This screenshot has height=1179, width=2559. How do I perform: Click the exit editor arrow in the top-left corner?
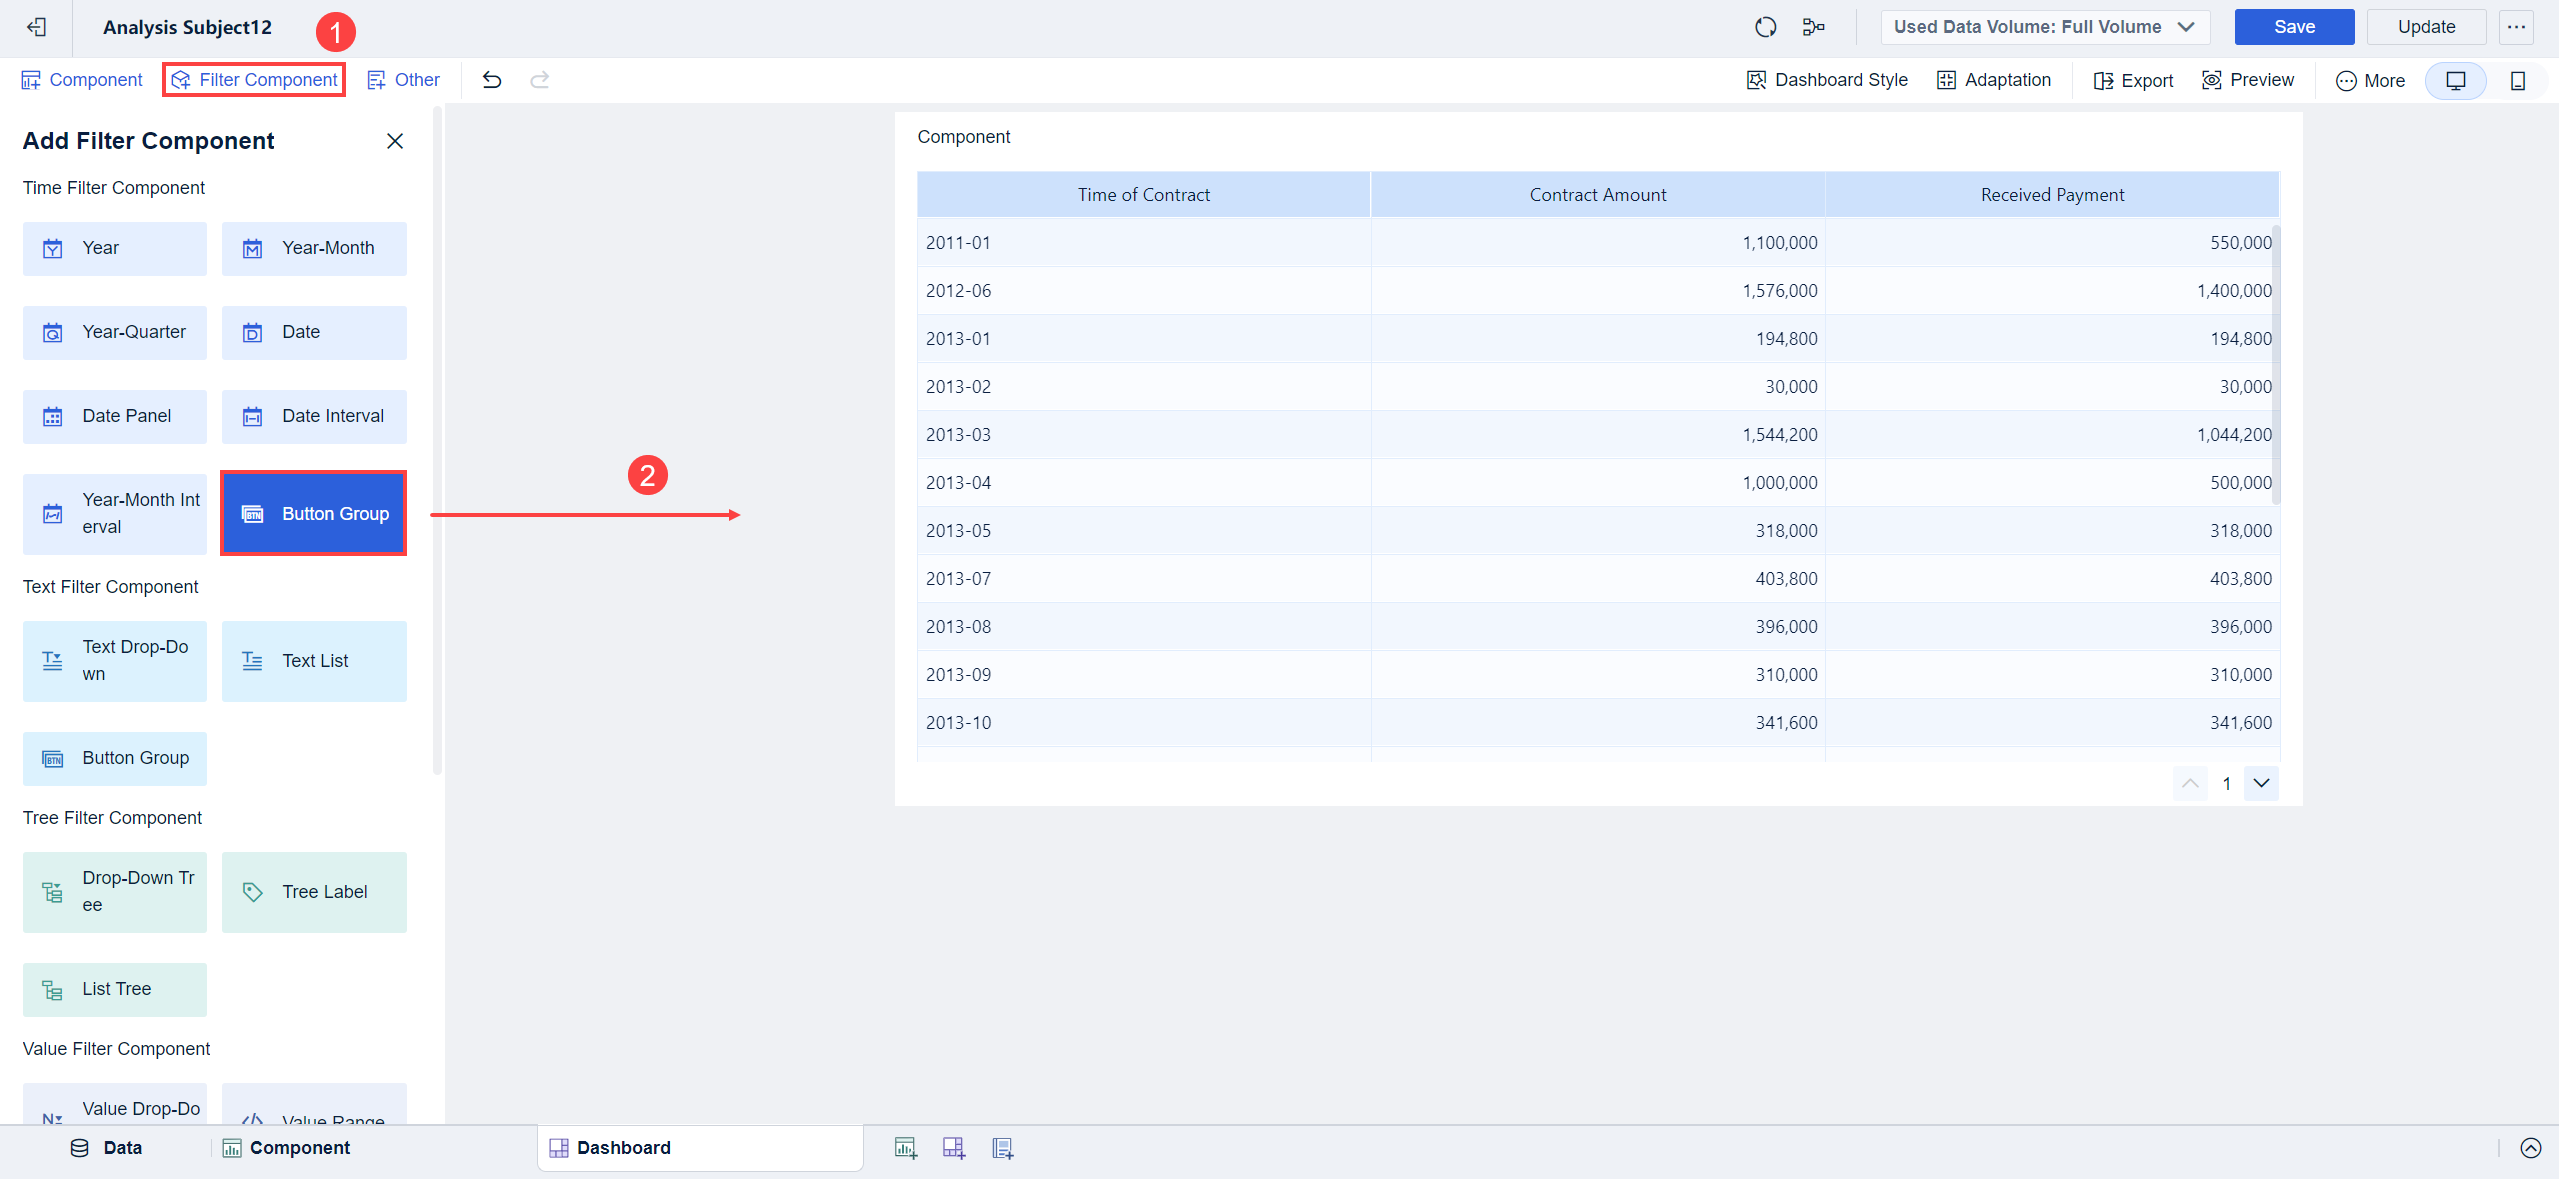coord(36,27)
